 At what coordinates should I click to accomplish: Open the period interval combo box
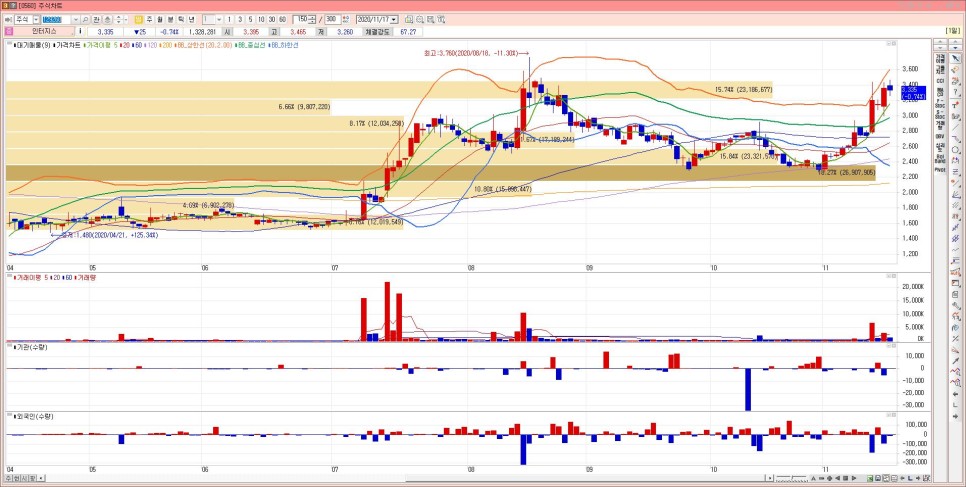(212, 19)
